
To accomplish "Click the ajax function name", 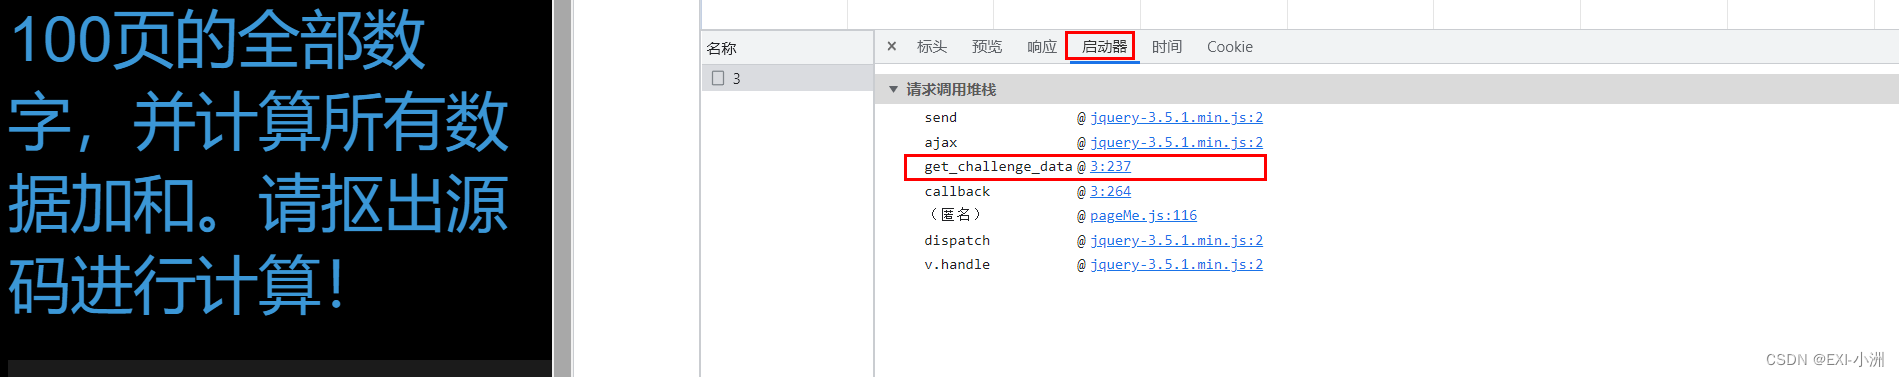I will [940, 142].
